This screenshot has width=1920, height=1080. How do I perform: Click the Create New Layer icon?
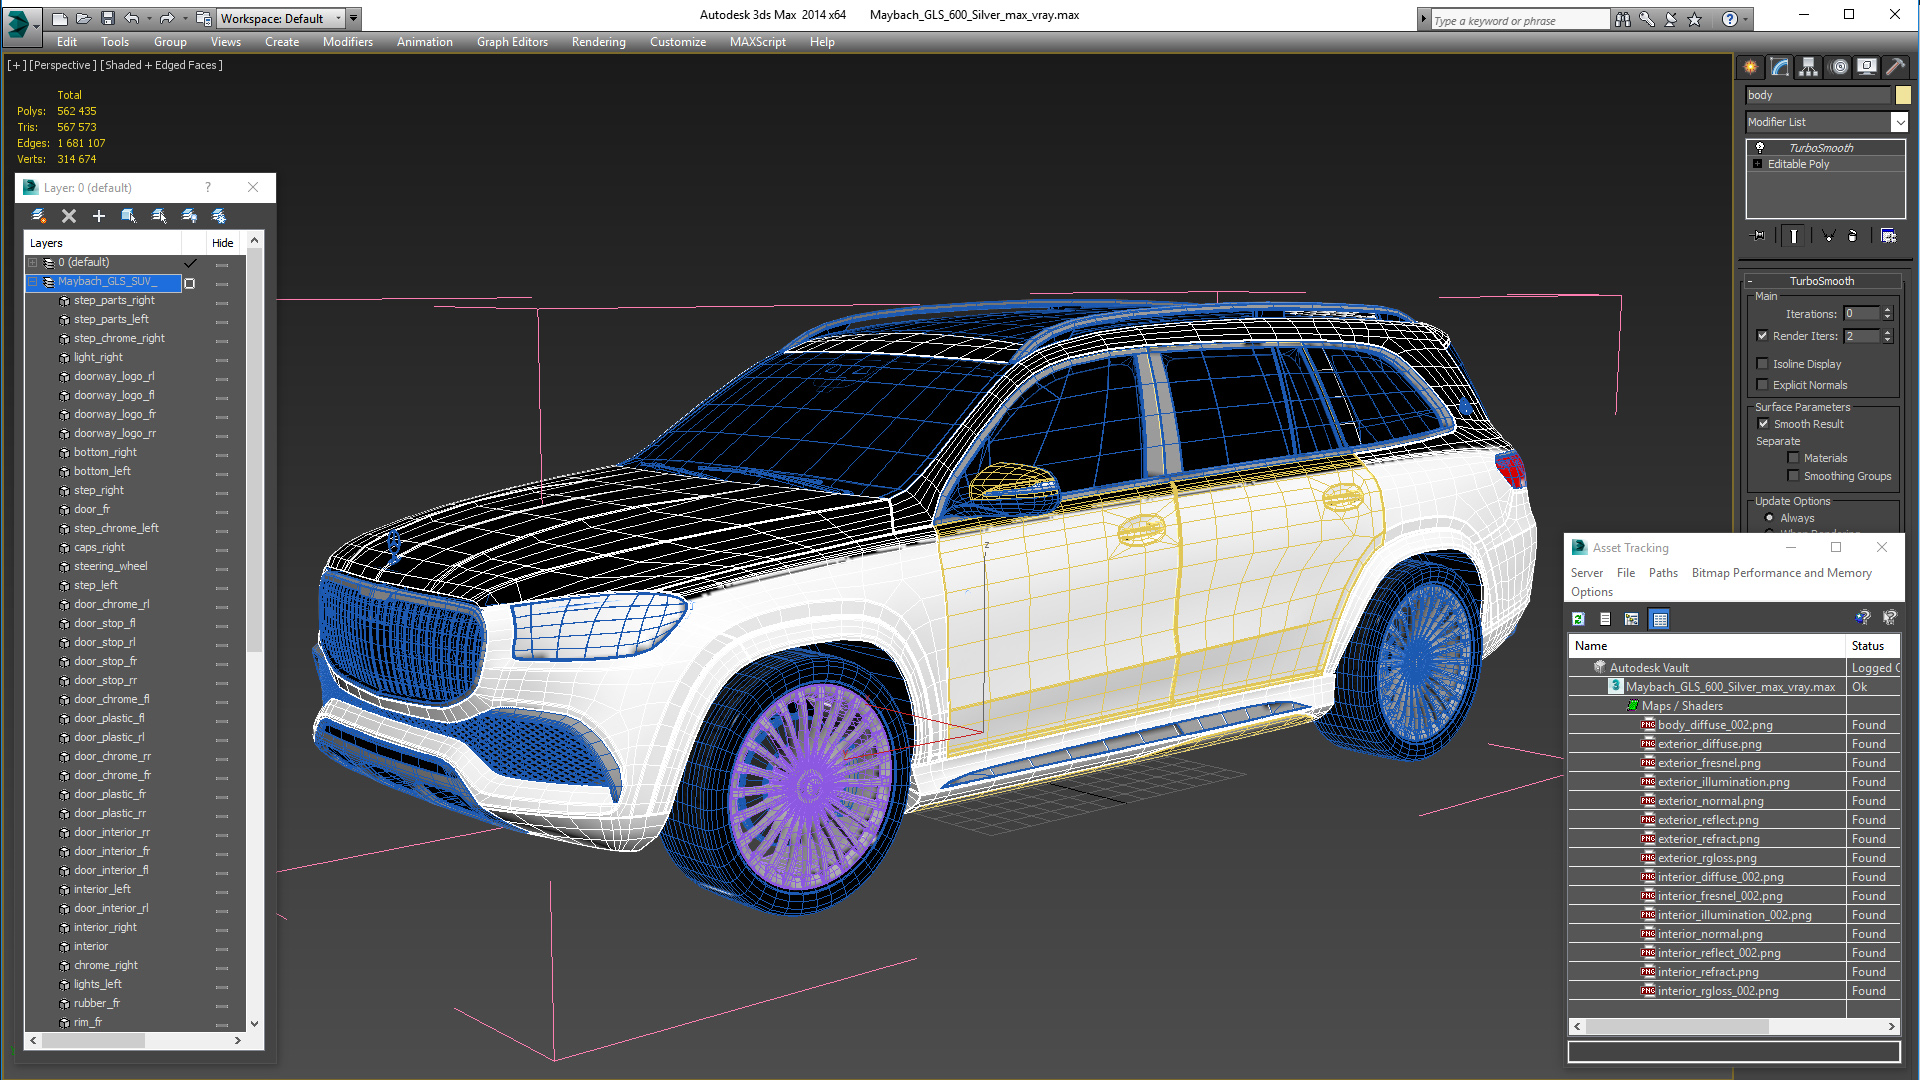click(39, 216)
